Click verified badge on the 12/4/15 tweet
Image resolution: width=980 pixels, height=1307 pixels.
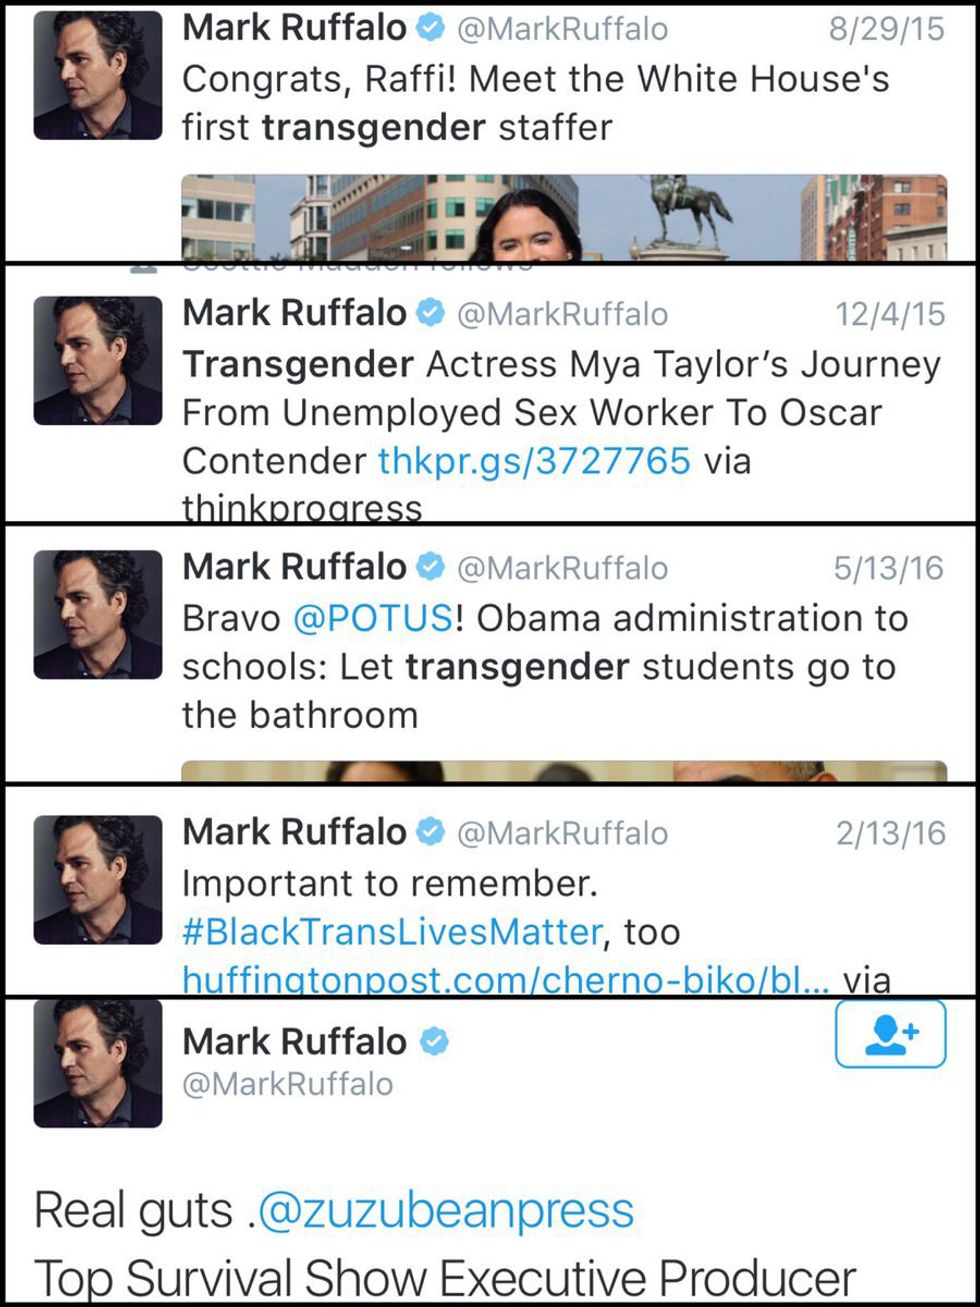click(430, 314)
